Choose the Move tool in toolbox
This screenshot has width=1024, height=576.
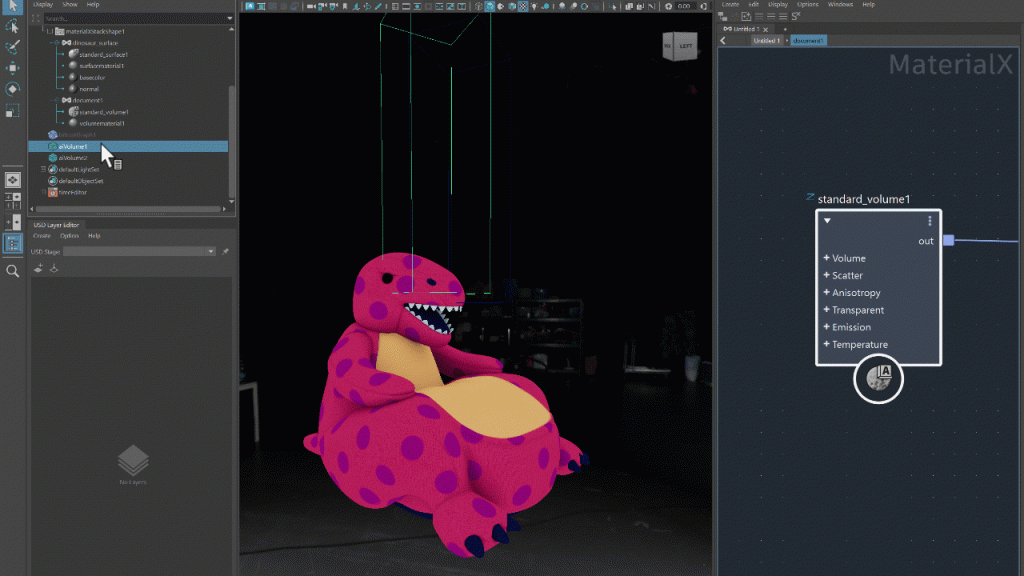(x=13, y=68)
